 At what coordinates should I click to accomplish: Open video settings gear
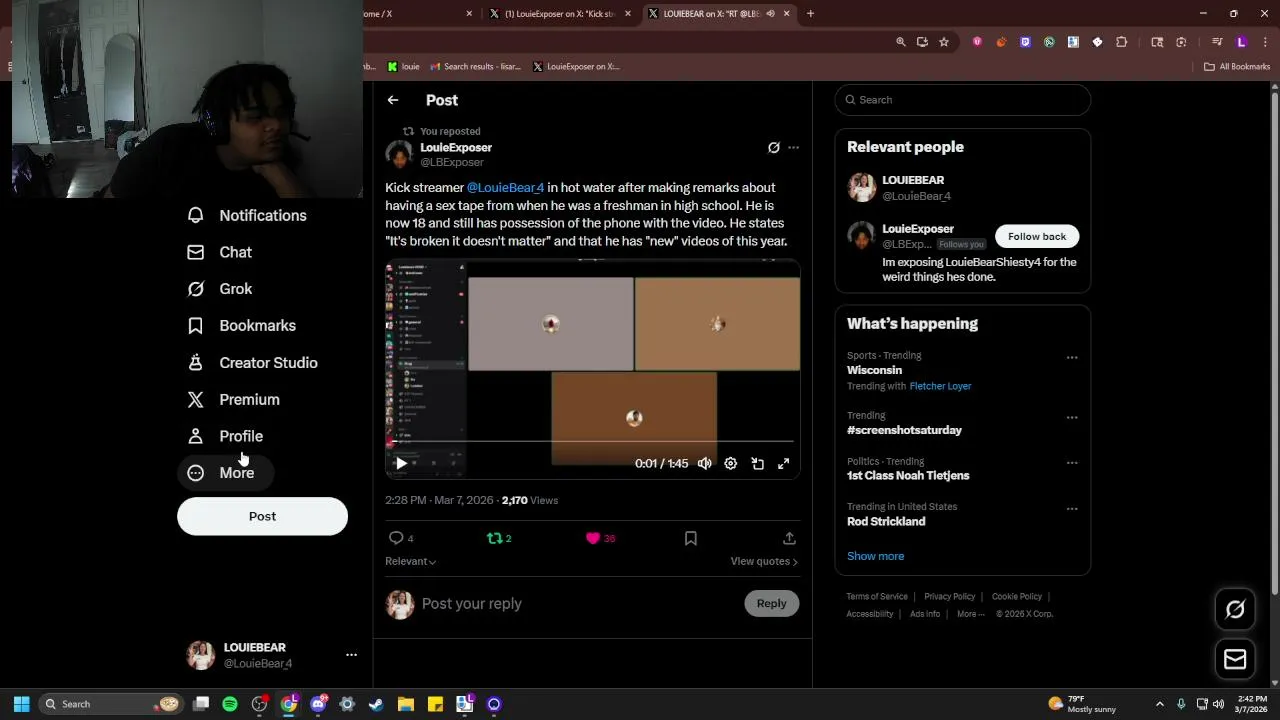coord(731,464)
